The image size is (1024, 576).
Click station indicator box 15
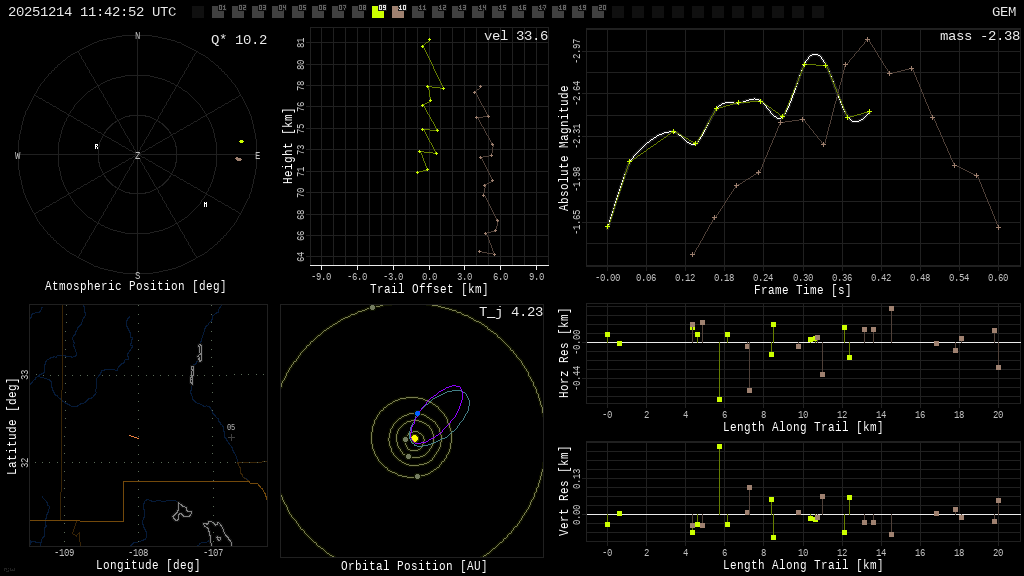pos(498,12)
